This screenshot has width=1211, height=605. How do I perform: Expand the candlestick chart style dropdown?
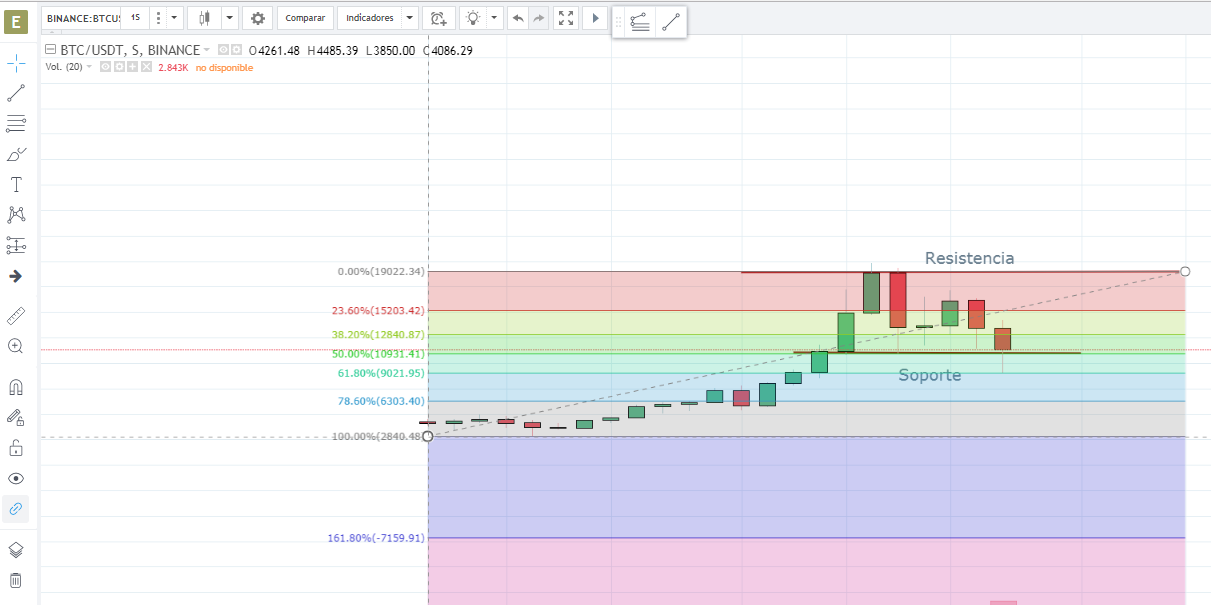[230, 18]
